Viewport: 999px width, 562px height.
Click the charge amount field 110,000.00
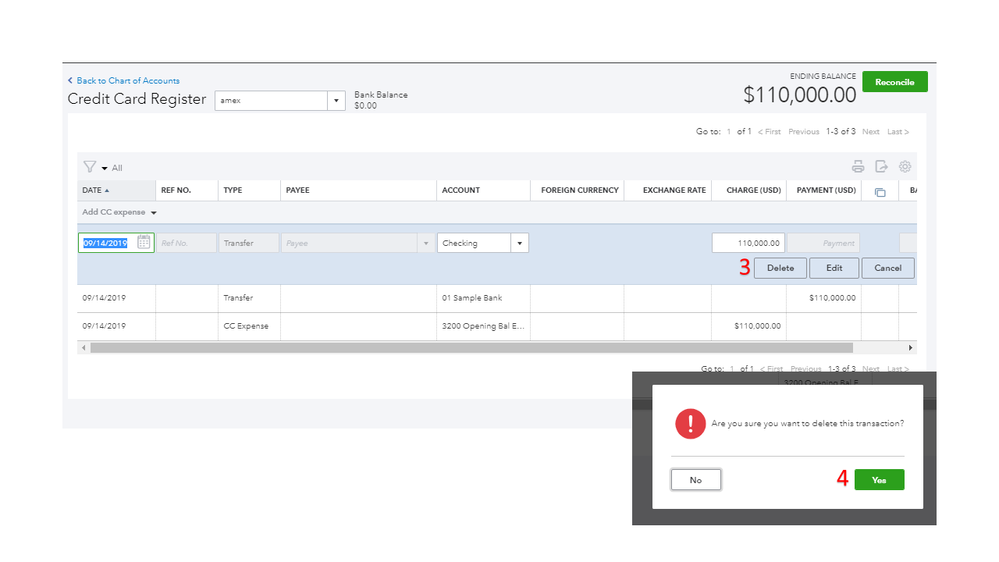(x=748, y=243)
